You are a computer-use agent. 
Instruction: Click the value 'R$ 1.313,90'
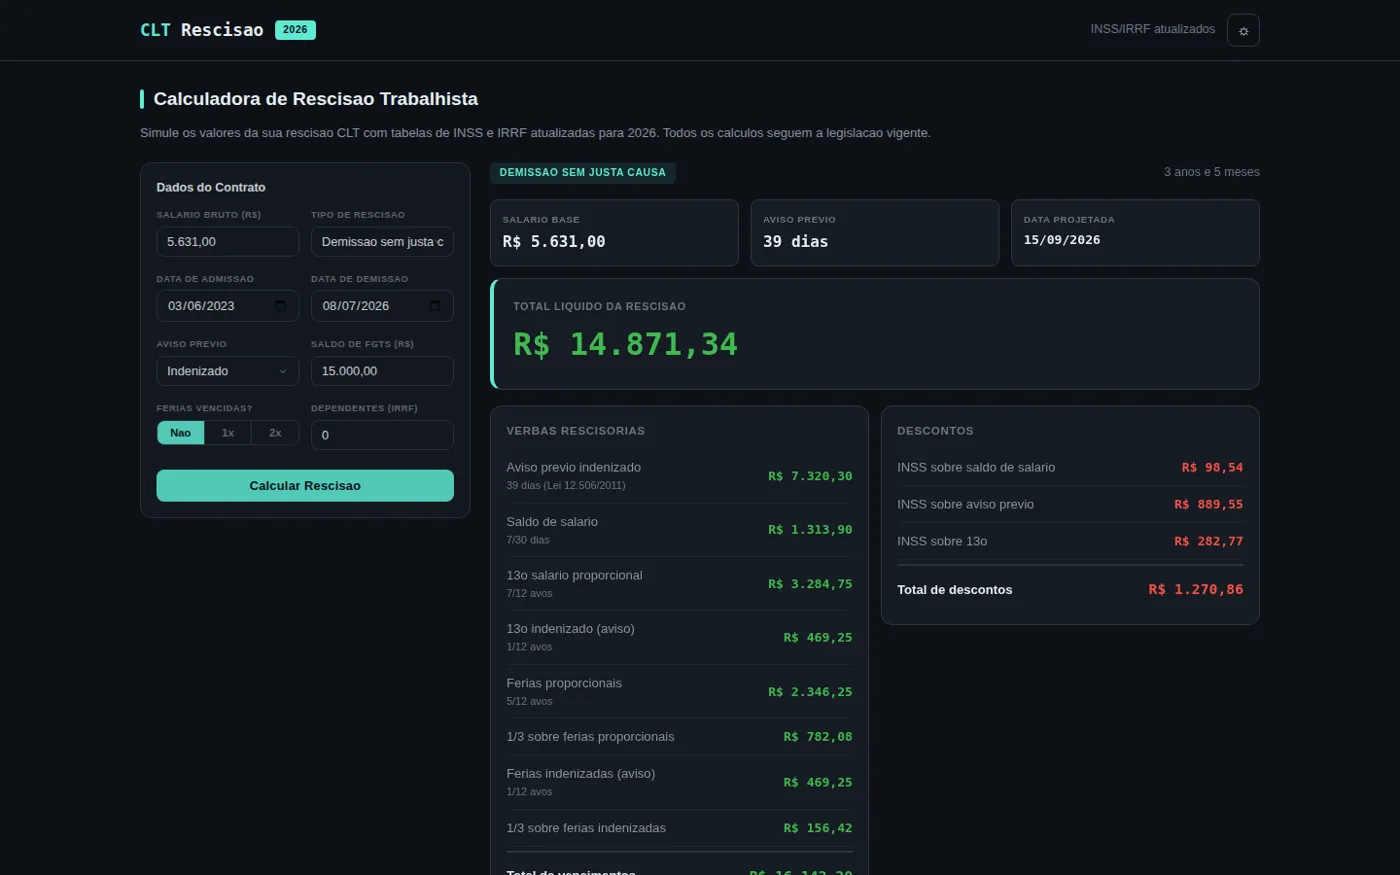point(810,530)
